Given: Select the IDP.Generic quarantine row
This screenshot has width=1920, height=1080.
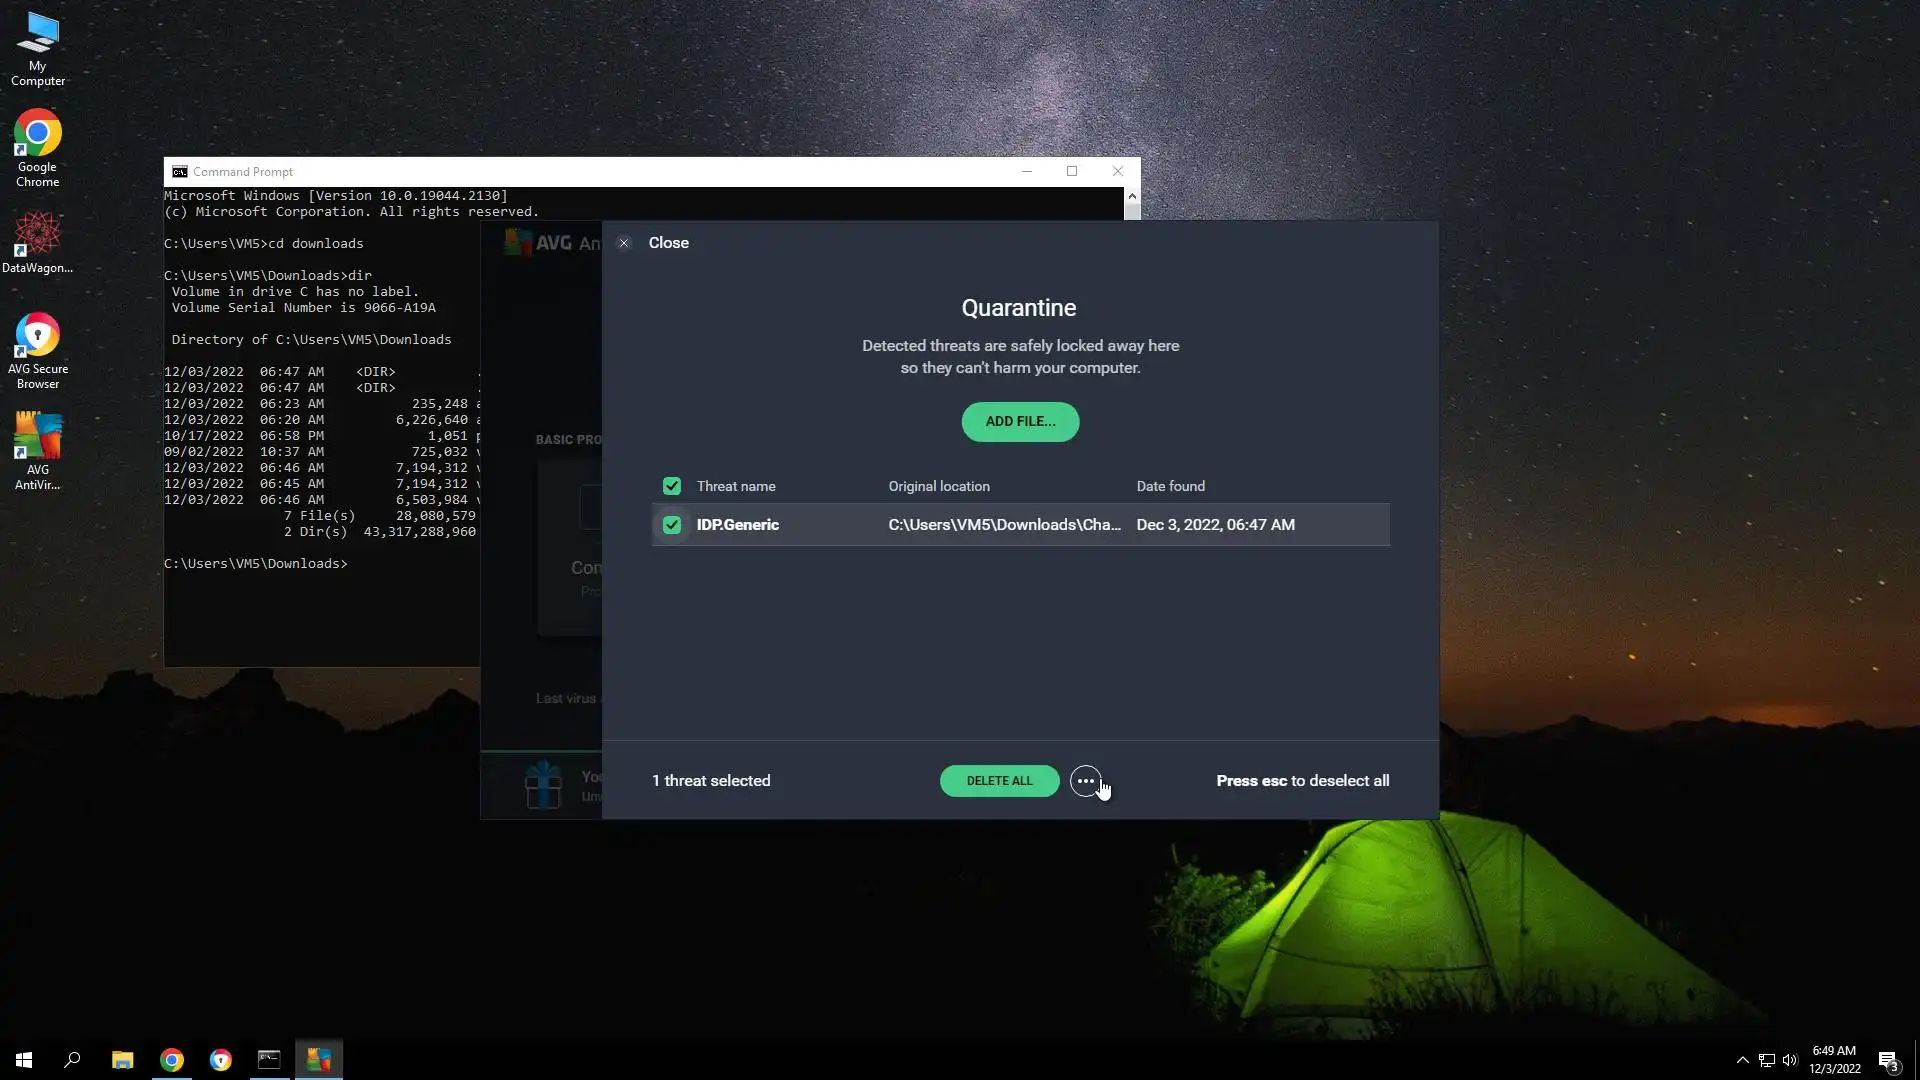Looking at the screenshot, I should tap(1020, 525).
